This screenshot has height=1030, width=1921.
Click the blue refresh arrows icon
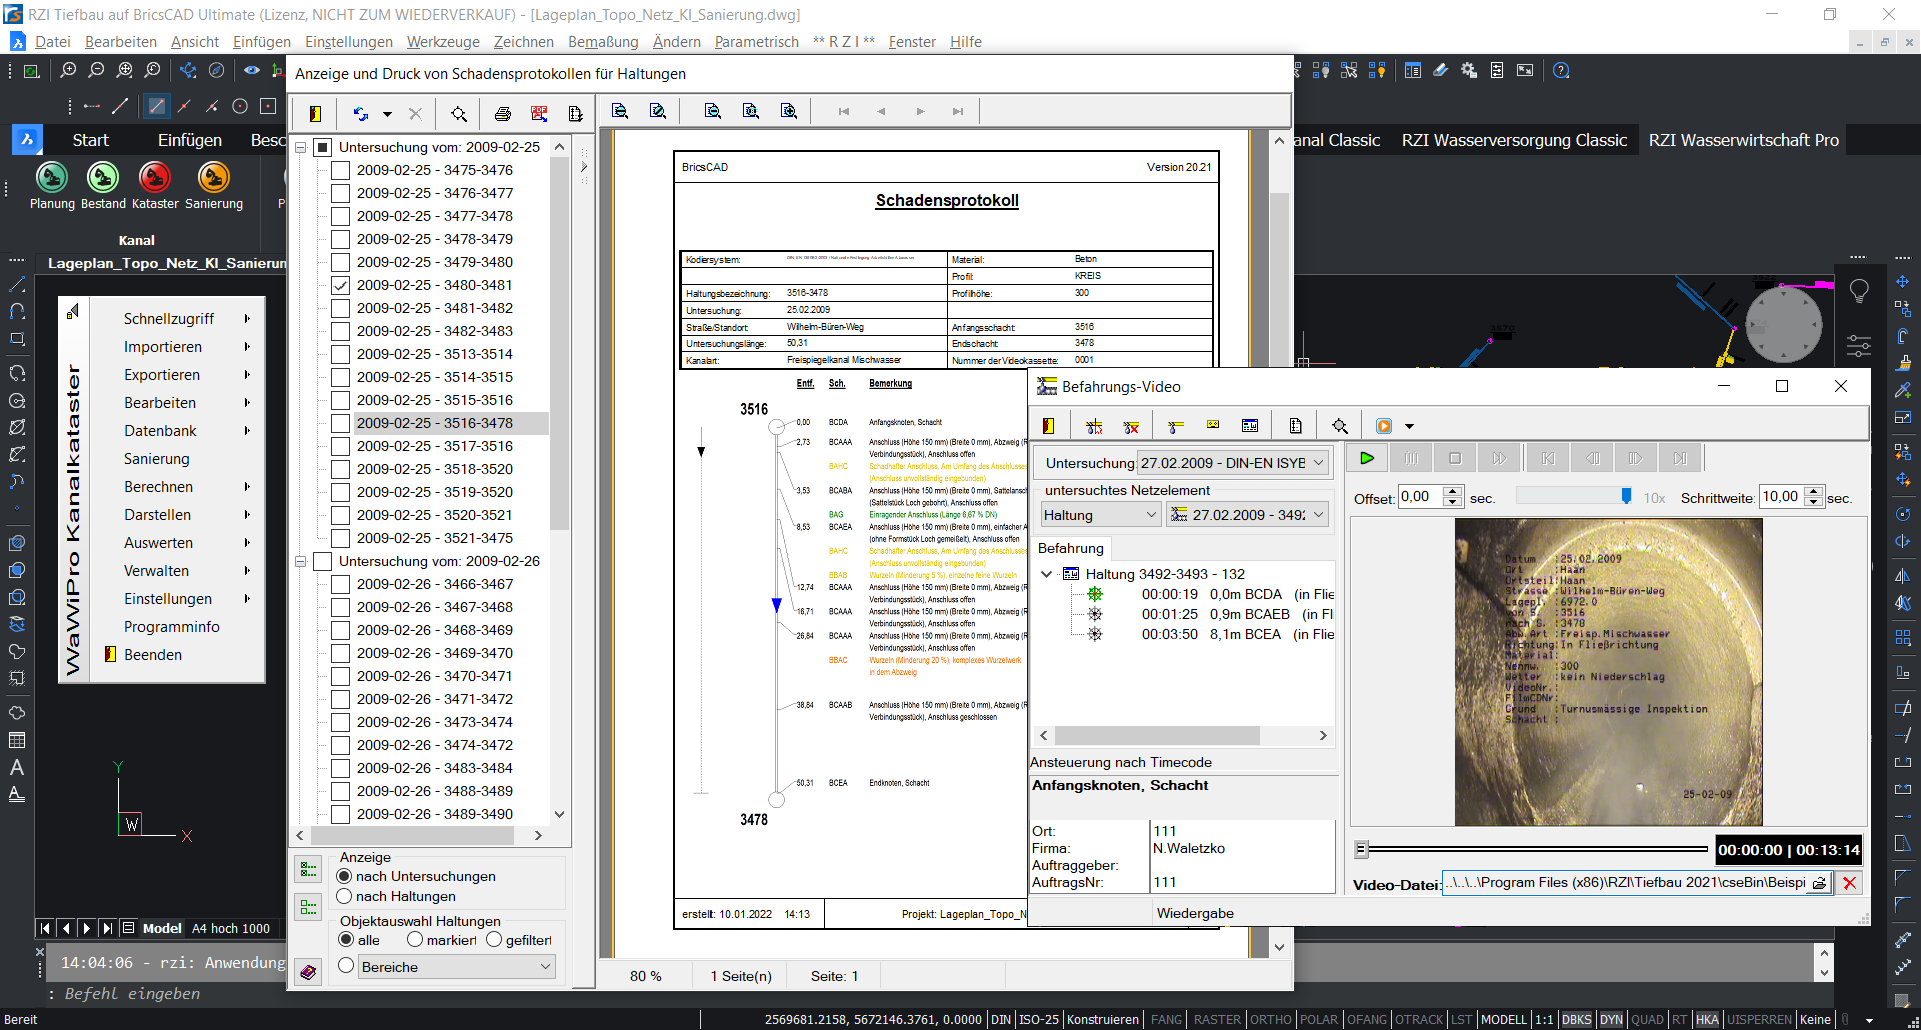coord(360,114)
